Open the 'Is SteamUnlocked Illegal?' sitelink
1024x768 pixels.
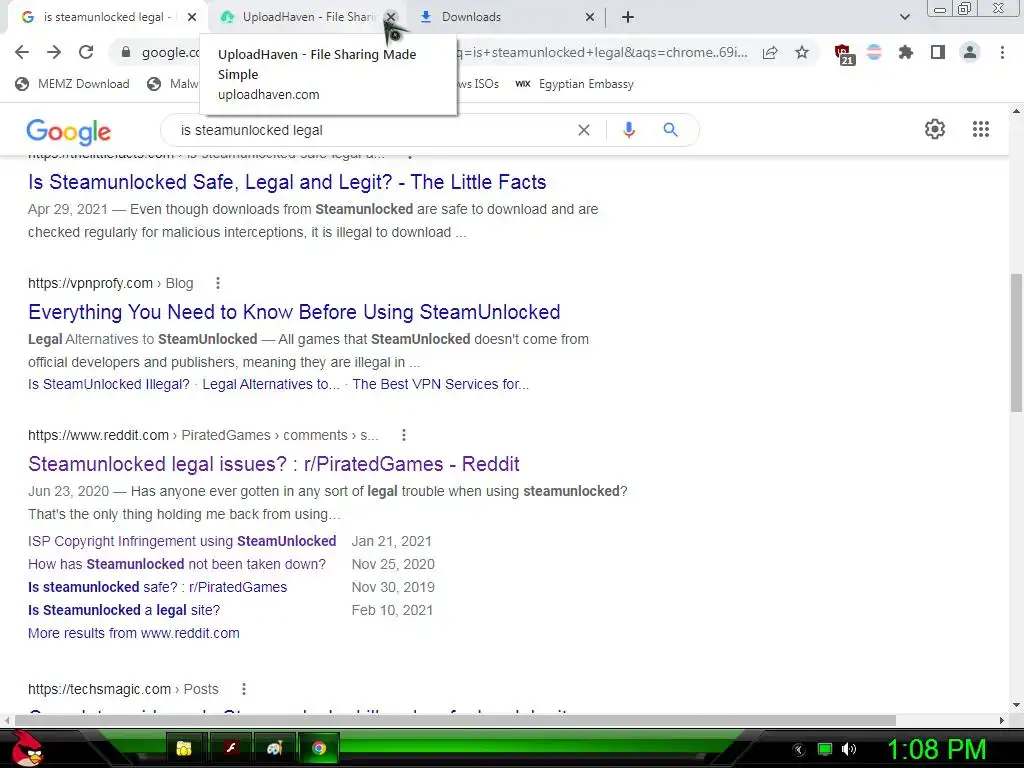click(x=108, y=384)
